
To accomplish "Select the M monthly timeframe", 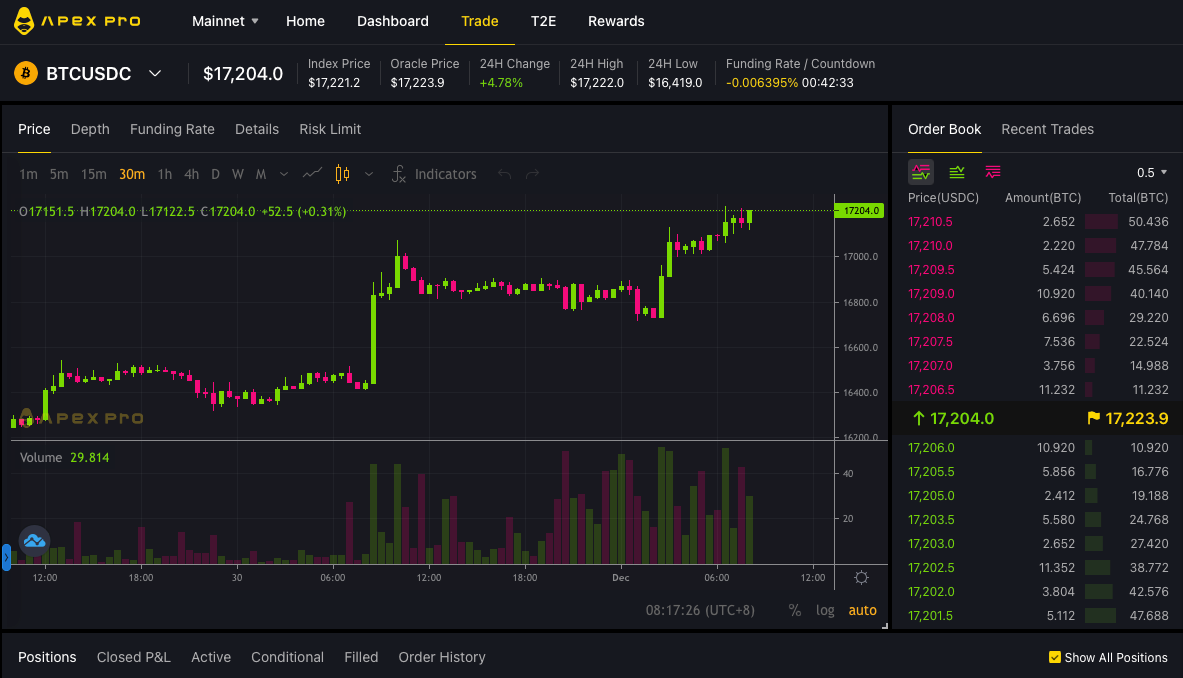I will [261, 174].
